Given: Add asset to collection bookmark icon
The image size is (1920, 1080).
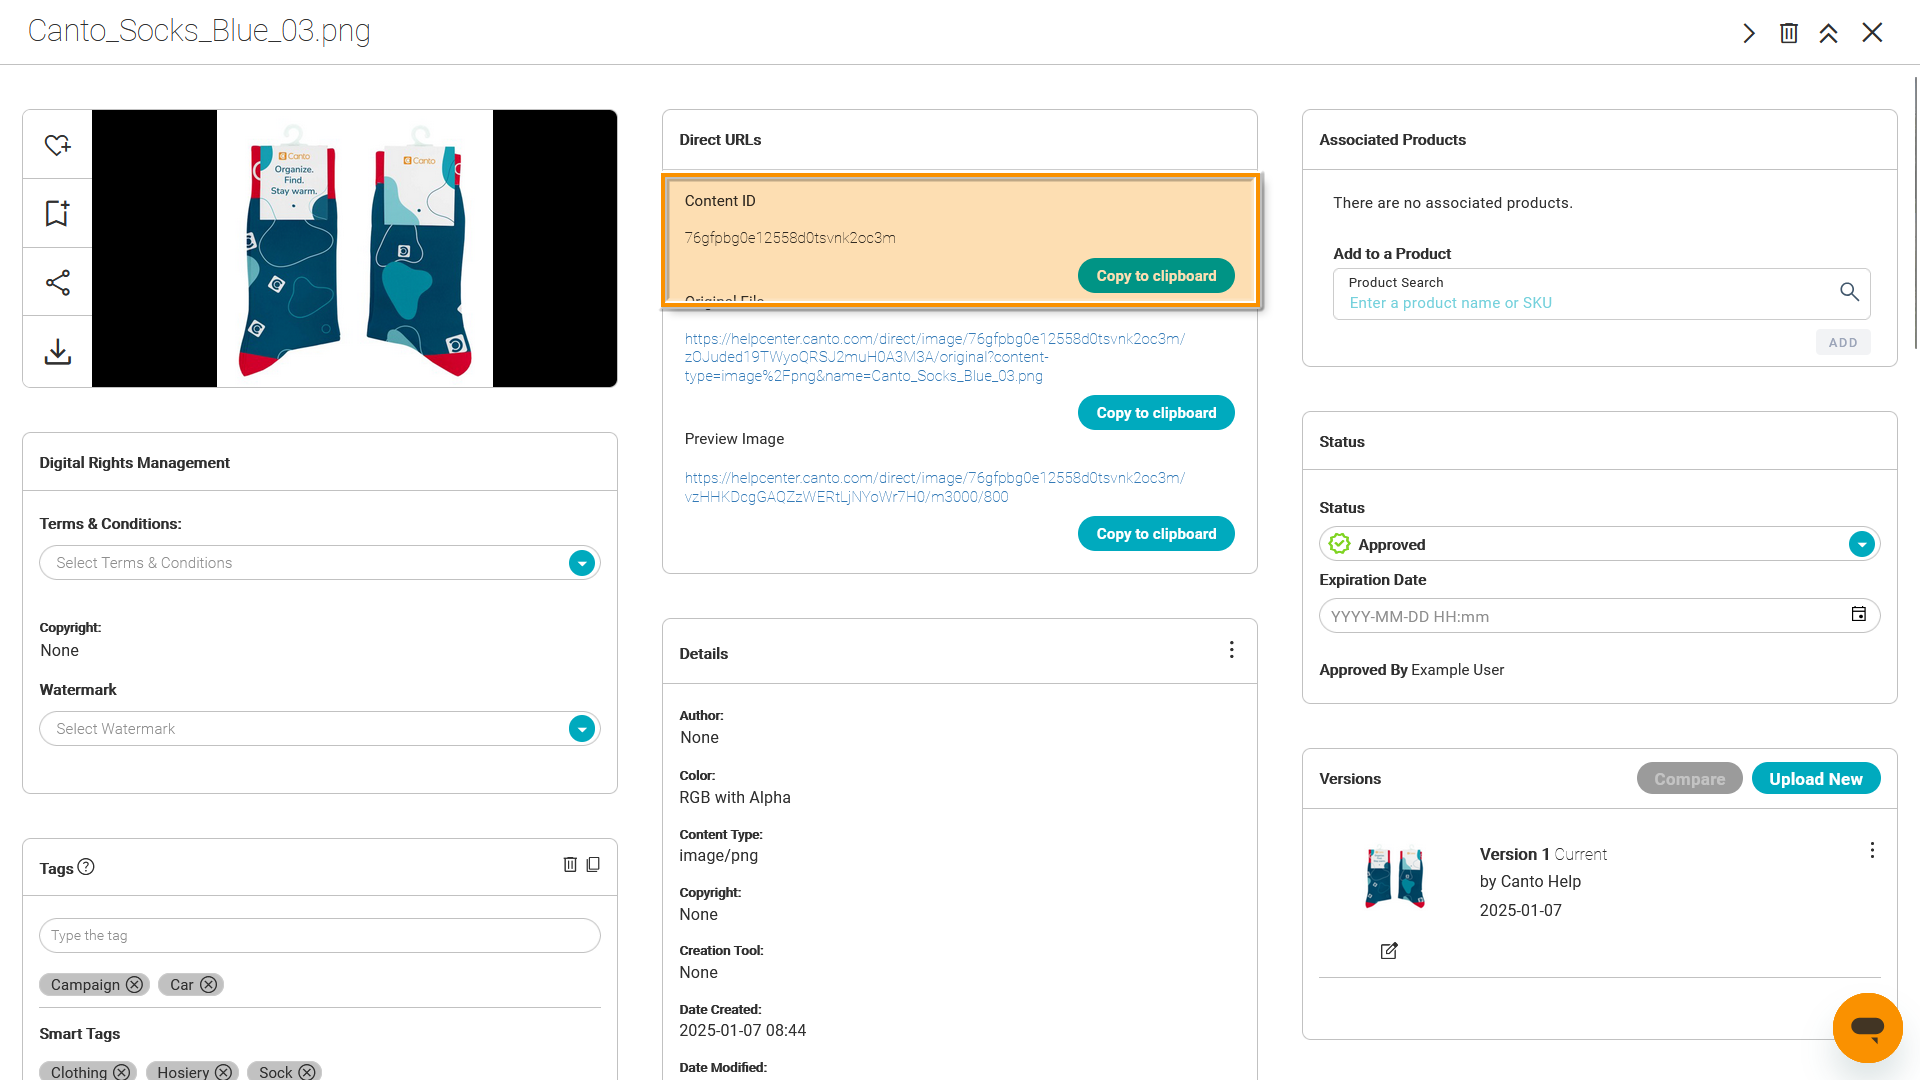Looking at the screenshot, I should point(57,213).
